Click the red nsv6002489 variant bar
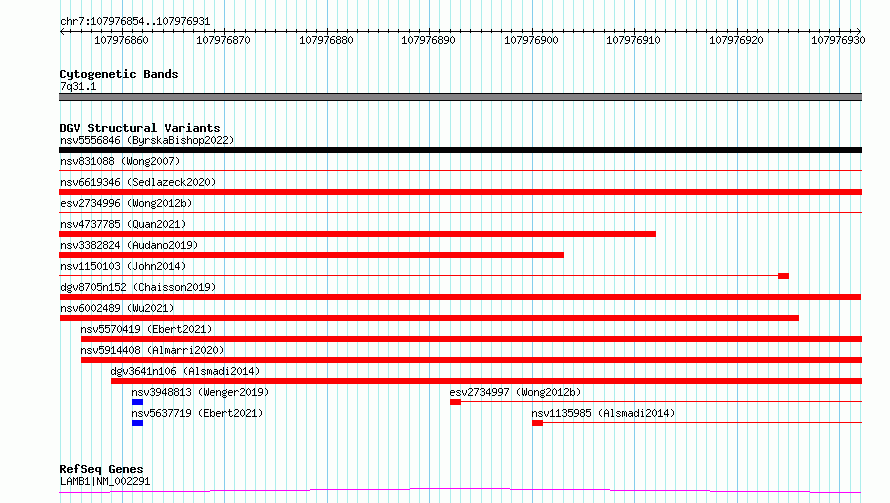Screen dimensions: 890x503 point(429,318)
